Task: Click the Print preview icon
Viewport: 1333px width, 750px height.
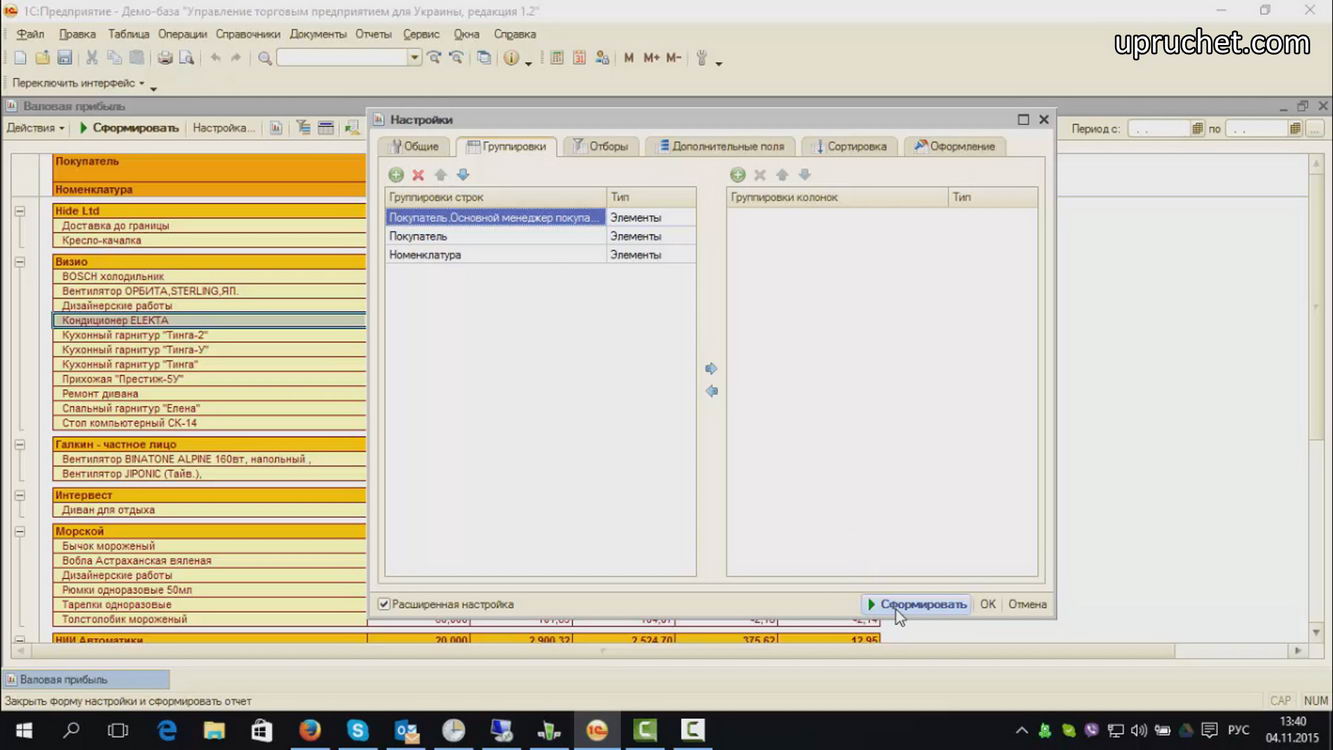Action: tap(186, 58)
